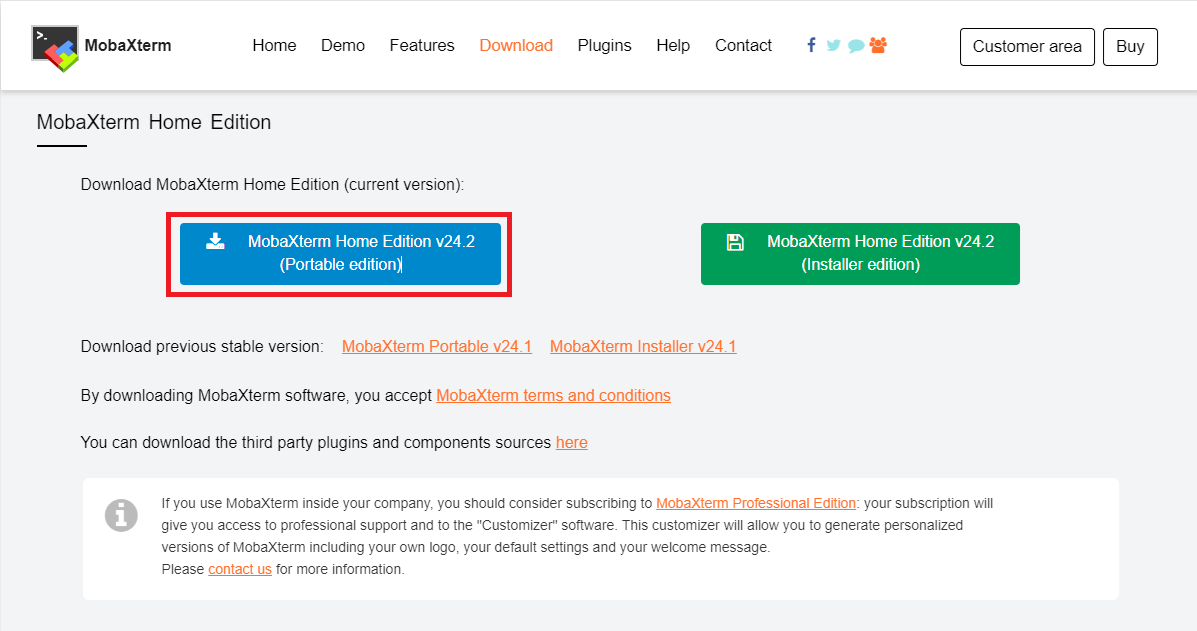Viewport: 1197px width, 631px height.
Task: Click 'Download previous stable version:' label
Action: [202, 346]
